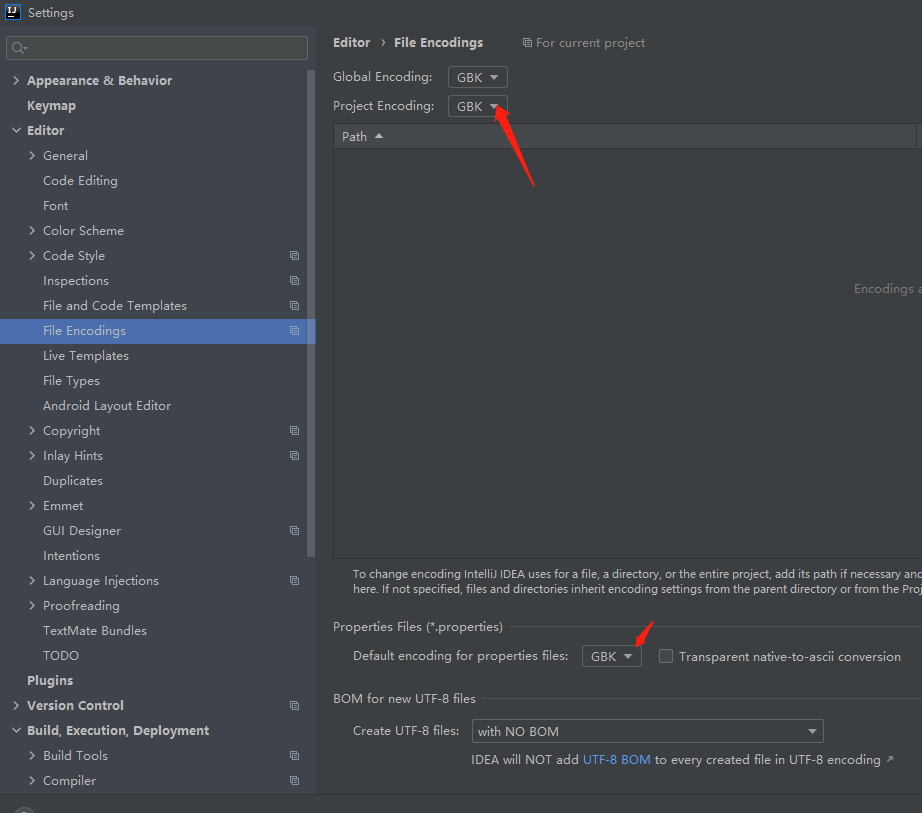Viewport: 922px width, 813px height.
Task: Click the 'For current project' icon beside the heading
Action: [x=527, y=42]
